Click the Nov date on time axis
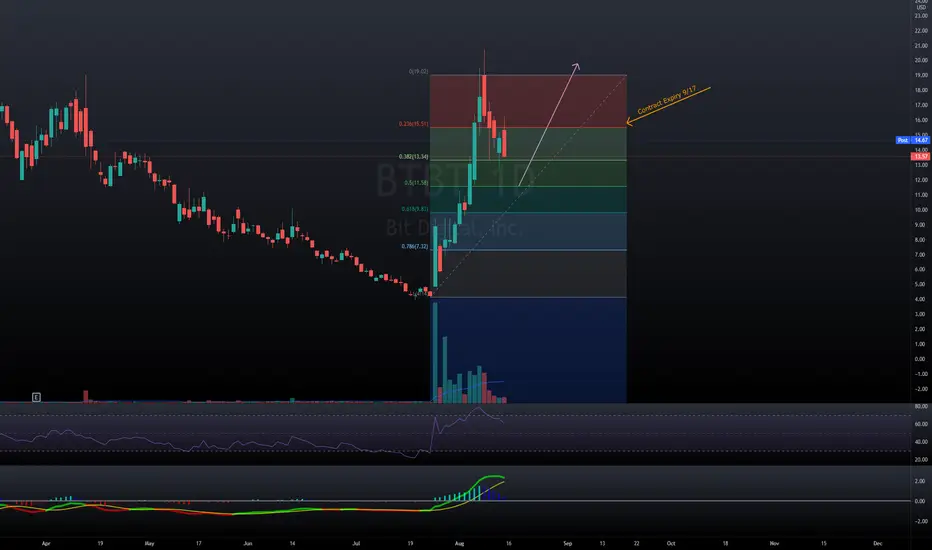932x550 pixels. pos(774,543)
